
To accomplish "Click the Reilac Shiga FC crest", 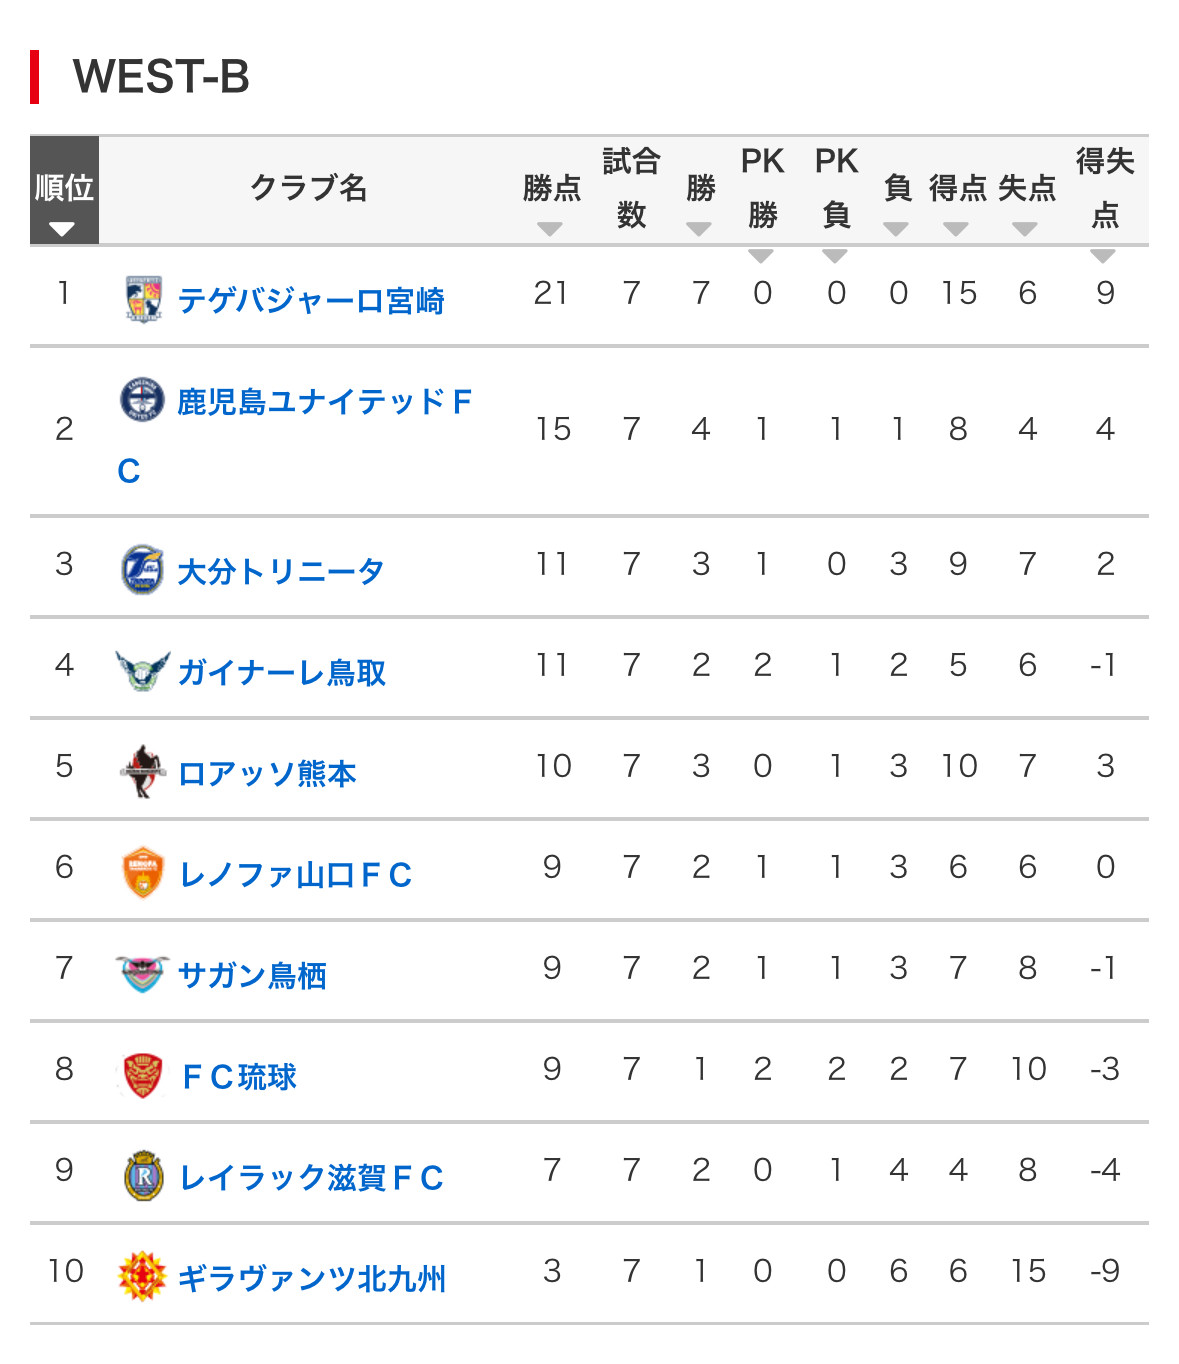I will pos(143,1176).
